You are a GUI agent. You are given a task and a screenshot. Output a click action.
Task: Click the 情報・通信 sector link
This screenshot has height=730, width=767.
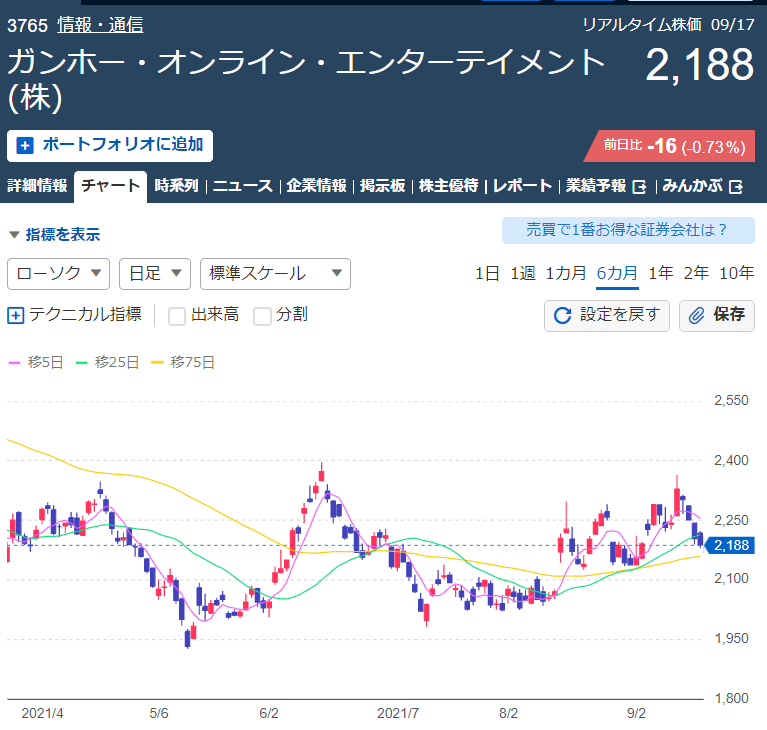100,25
